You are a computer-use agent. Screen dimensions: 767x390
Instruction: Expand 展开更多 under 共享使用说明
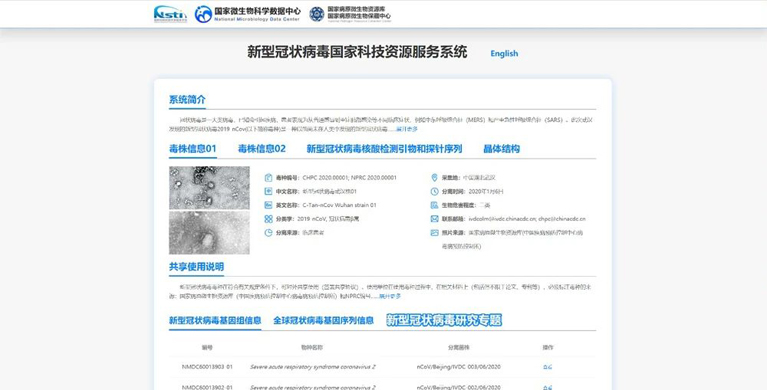(x=390, y=296)
